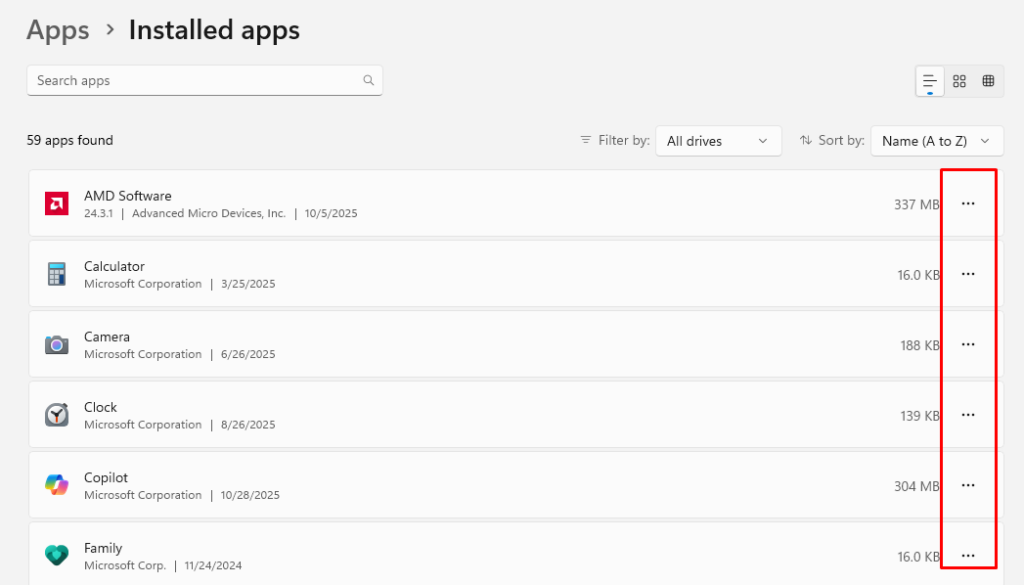
Task: Click the search magnifier icon
Action: click(368, 81)
